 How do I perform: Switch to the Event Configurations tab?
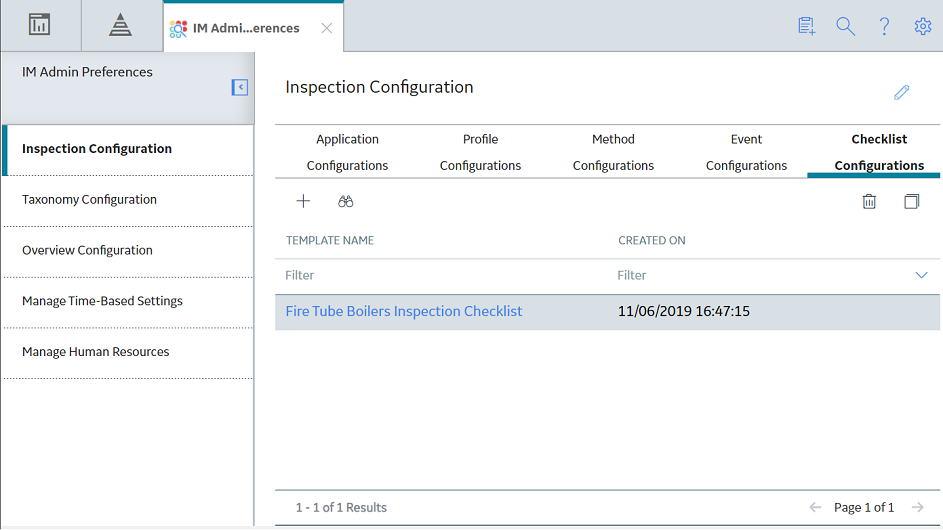[746, 152]
